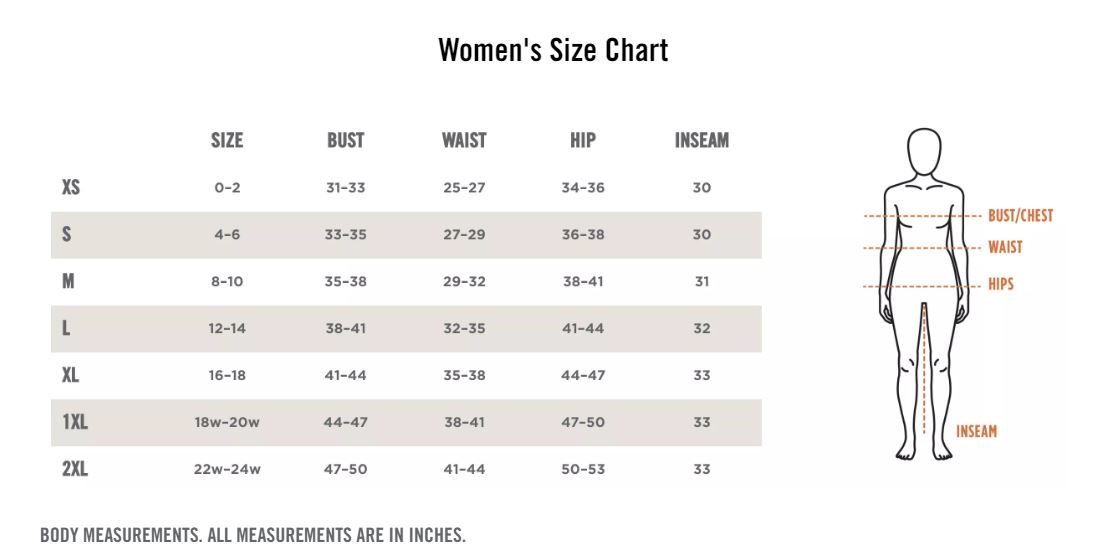Click the orange WAIST label beside figure

[x=1005, y=248]
